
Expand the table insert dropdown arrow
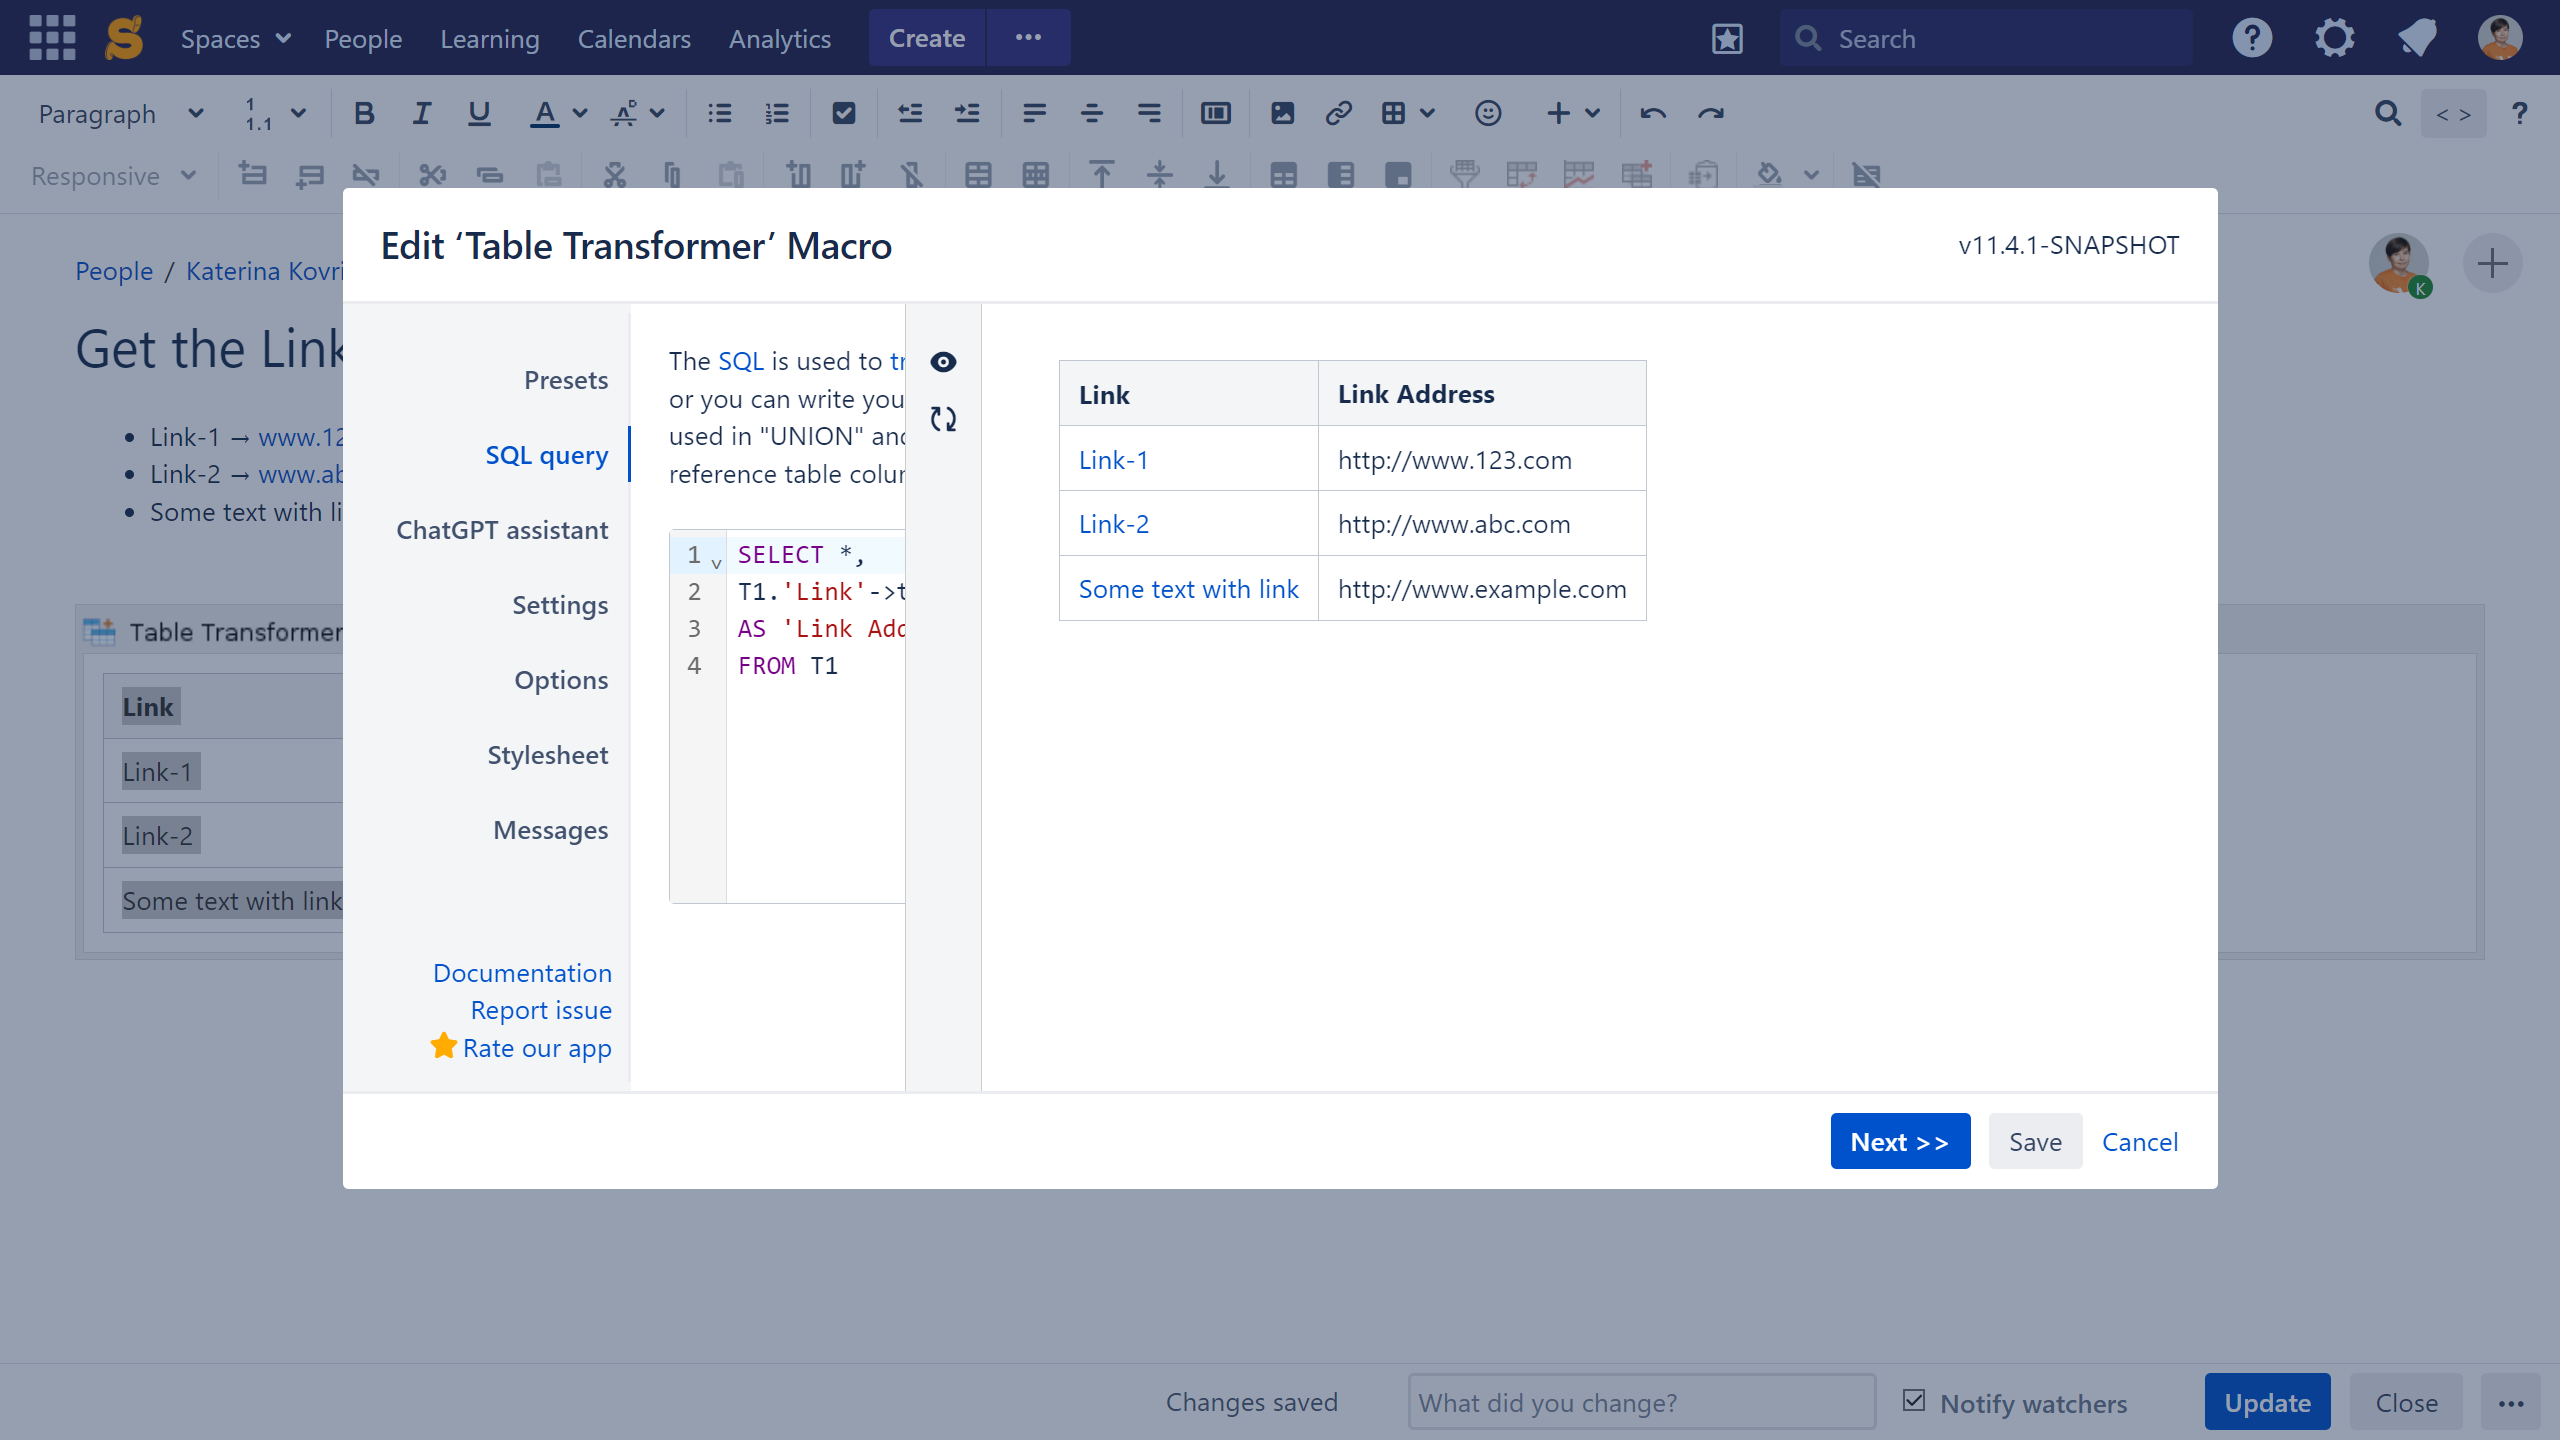(x=1427, y=114)
